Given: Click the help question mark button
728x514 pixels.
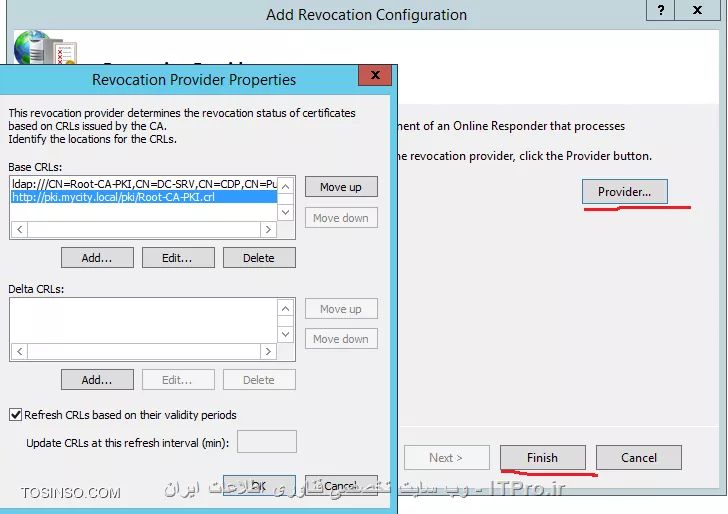Looking at the screenshot, I should [x=660, y=10].
